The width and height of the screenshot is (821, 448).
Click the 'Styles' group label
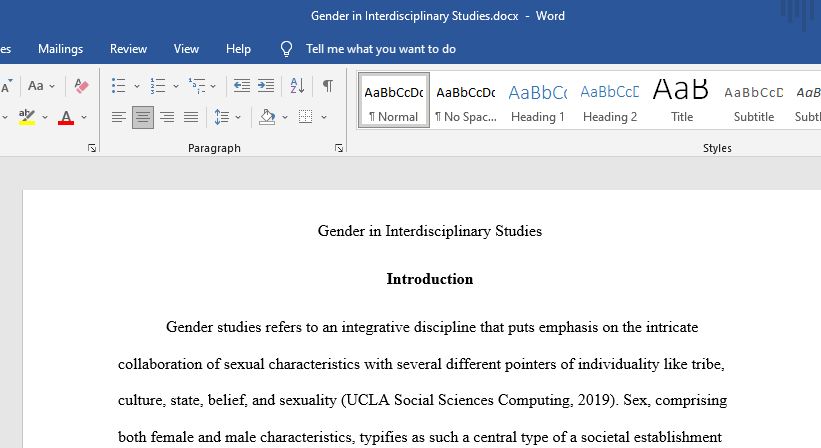pyautogui.click(x=717, y=148)
